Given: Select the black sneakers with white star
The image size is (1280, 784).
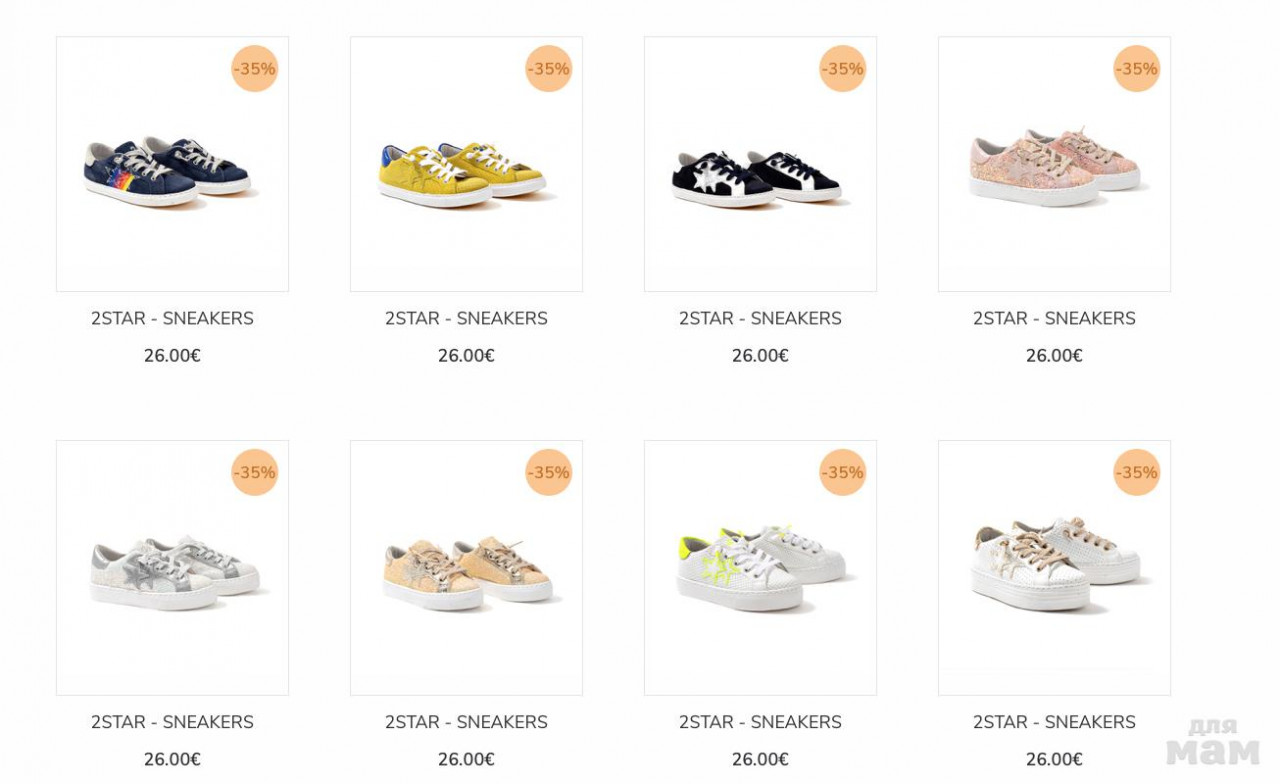Looking at the screenshot, I should (x=760, y=164).
